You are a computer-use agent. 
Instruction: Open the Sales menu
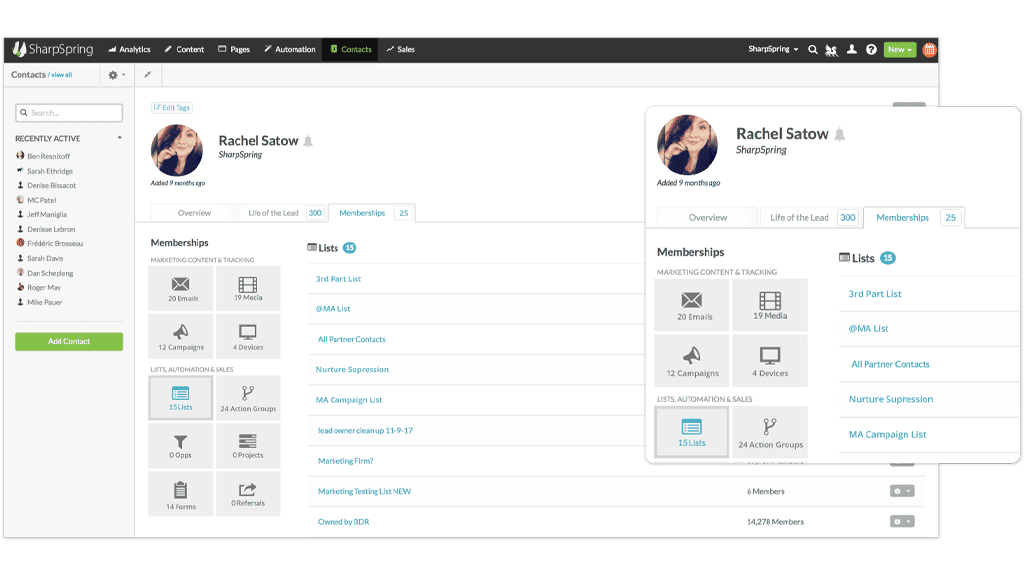(x=400, y=49)
